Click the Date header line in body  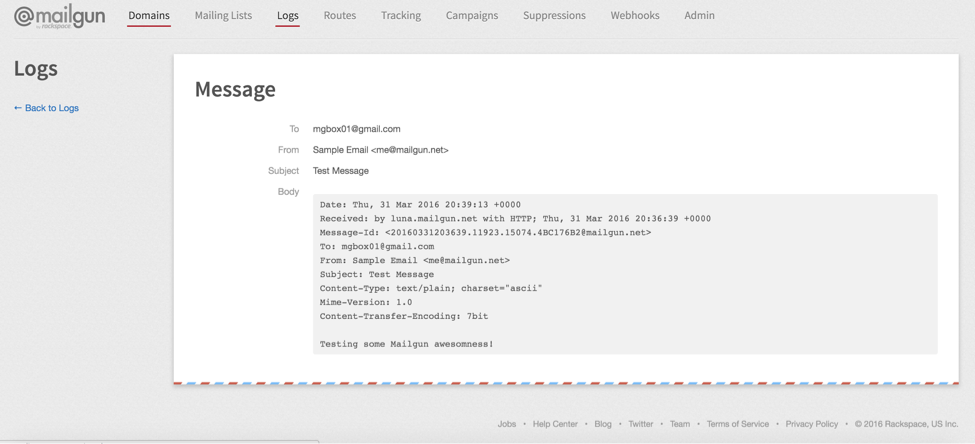420,205
